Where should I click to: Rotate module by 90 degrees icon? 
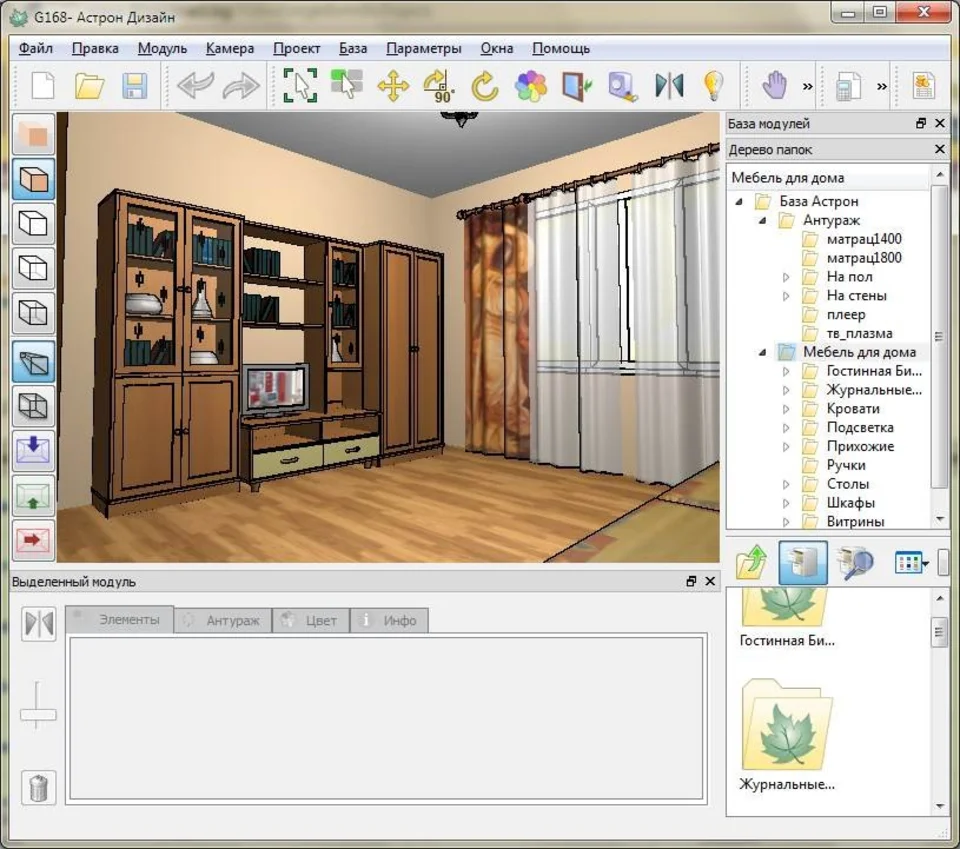tap(439, 86)
